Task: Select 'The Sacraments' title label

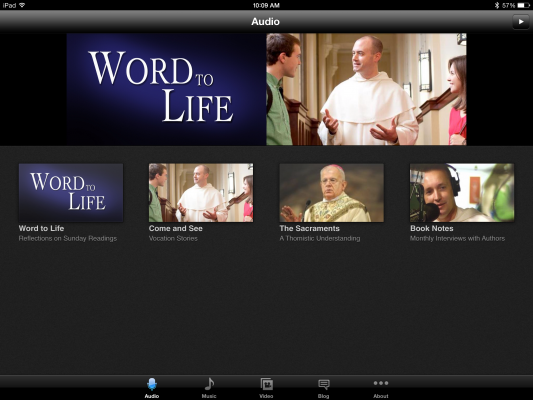Action: coord(310,228)
